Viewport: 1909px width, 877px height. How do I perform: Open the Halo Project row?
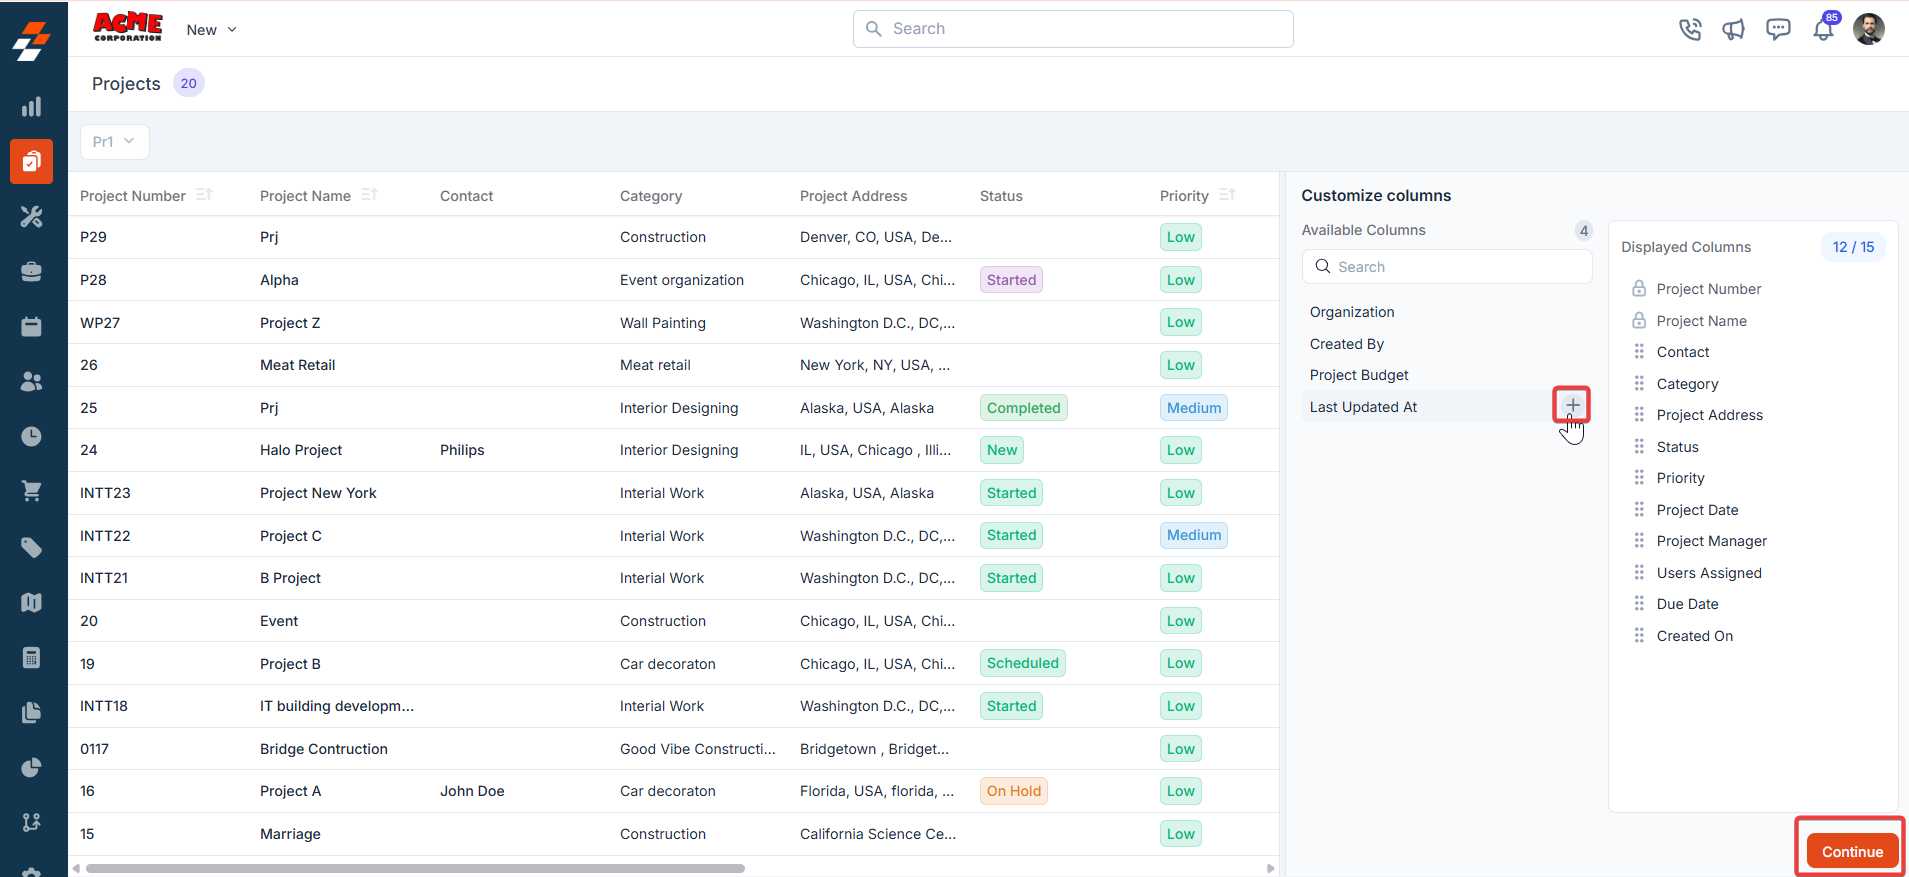(674, 450)
